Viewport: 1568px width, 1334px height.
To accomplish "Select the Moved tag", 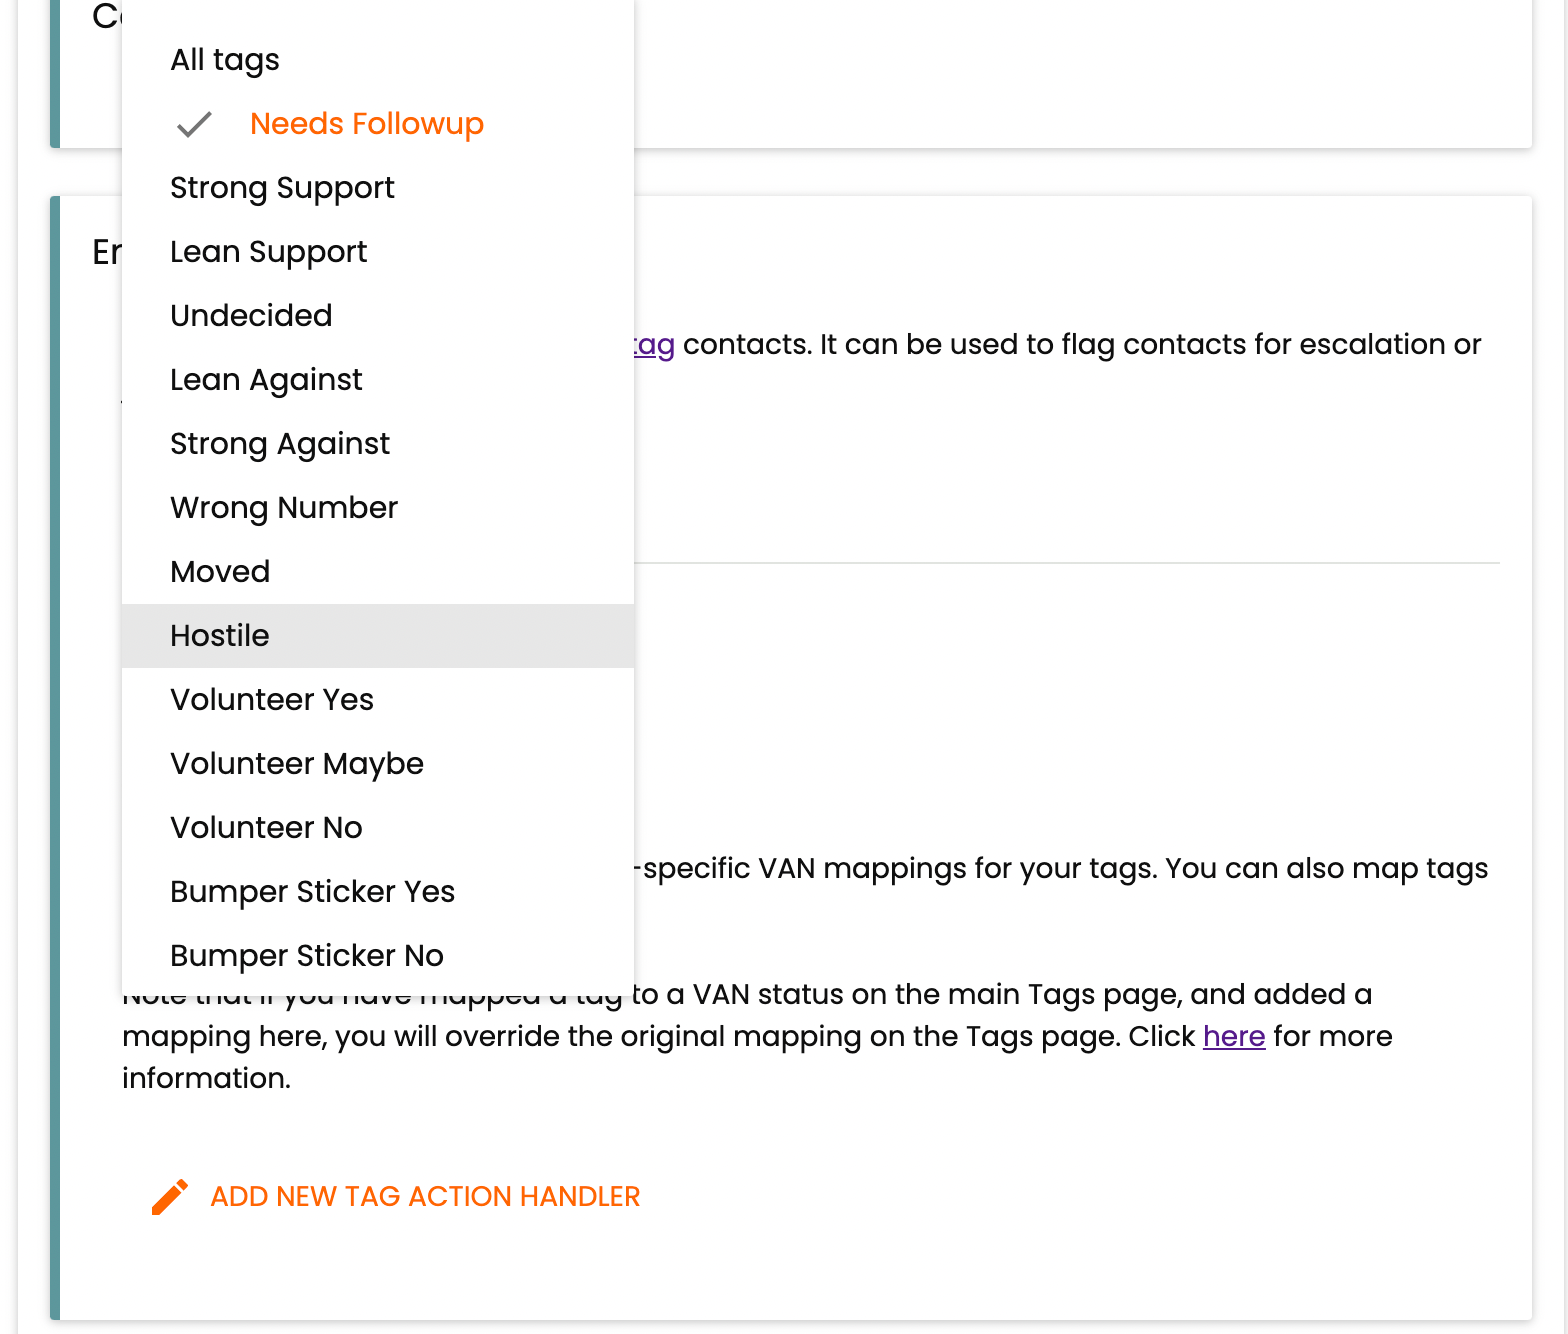I will point(378,572).
